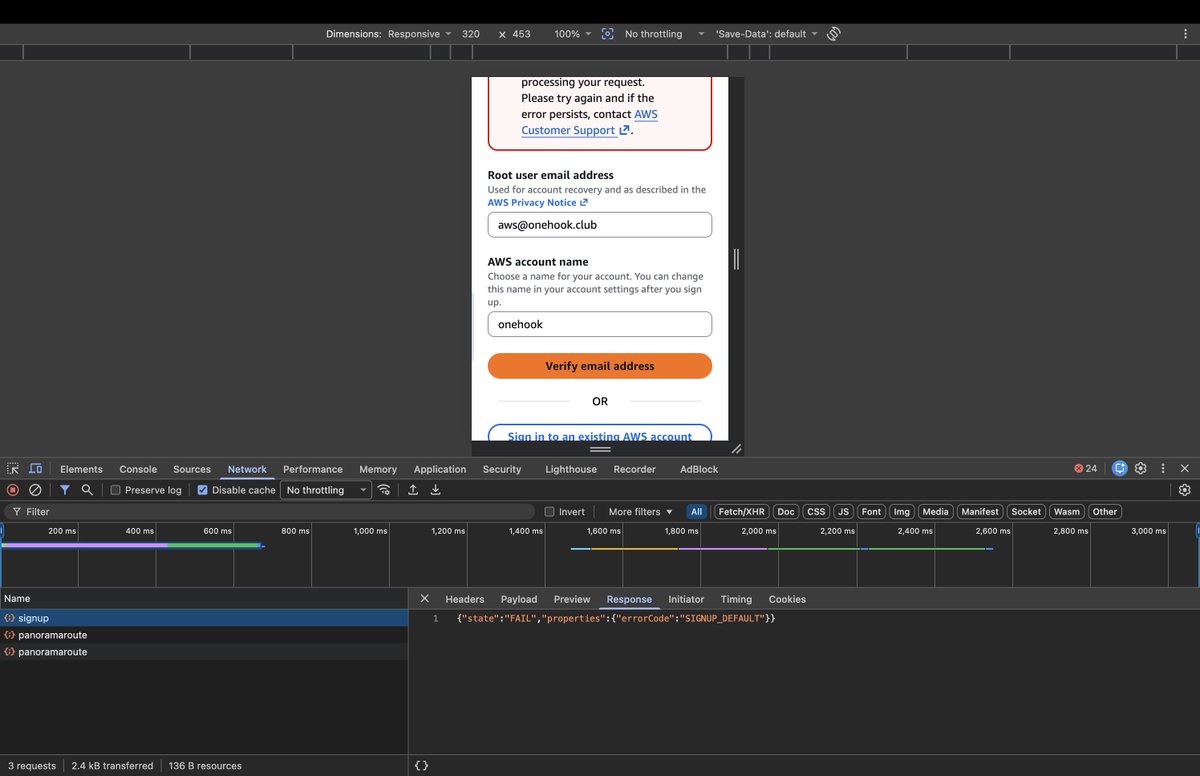Filter by JS requests
Image resolution: width=1200 pixels, height=776 pixels.
tap(843, 511)
